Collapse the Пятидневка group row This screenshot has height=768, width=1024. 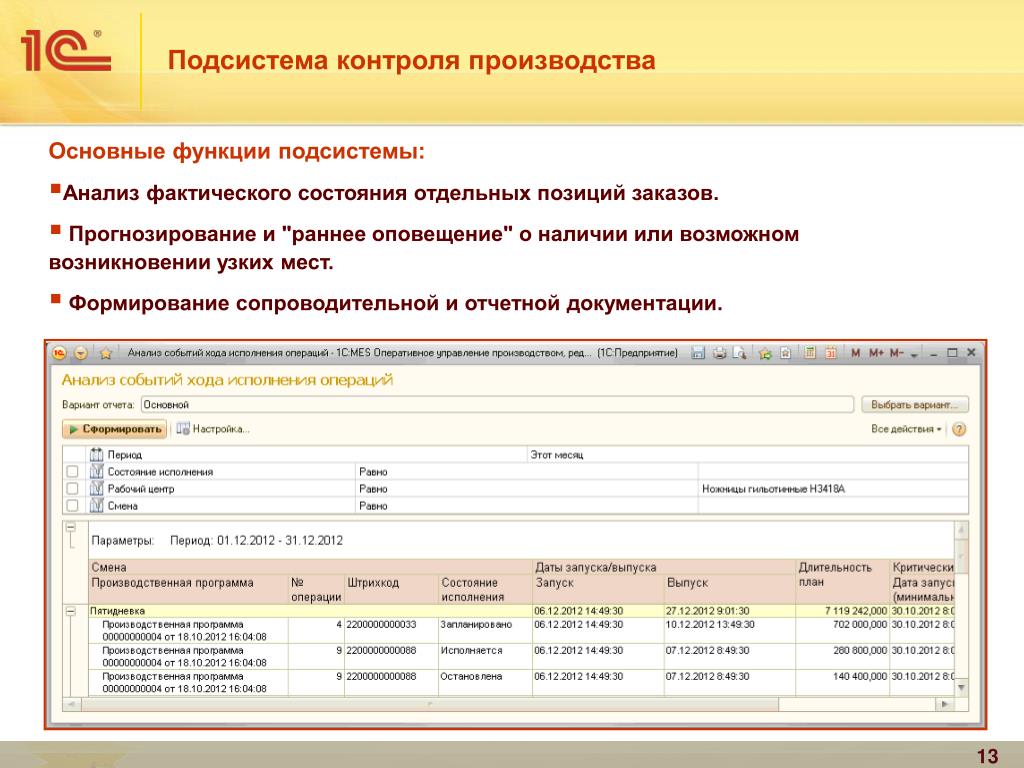pos(71,610)
